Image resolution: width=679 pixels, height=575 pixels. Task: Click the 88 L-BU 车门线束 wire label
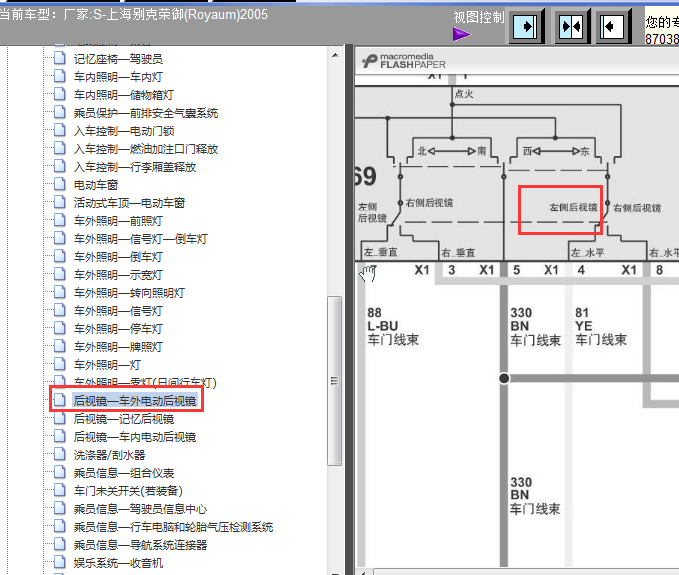tap(393, 326)
